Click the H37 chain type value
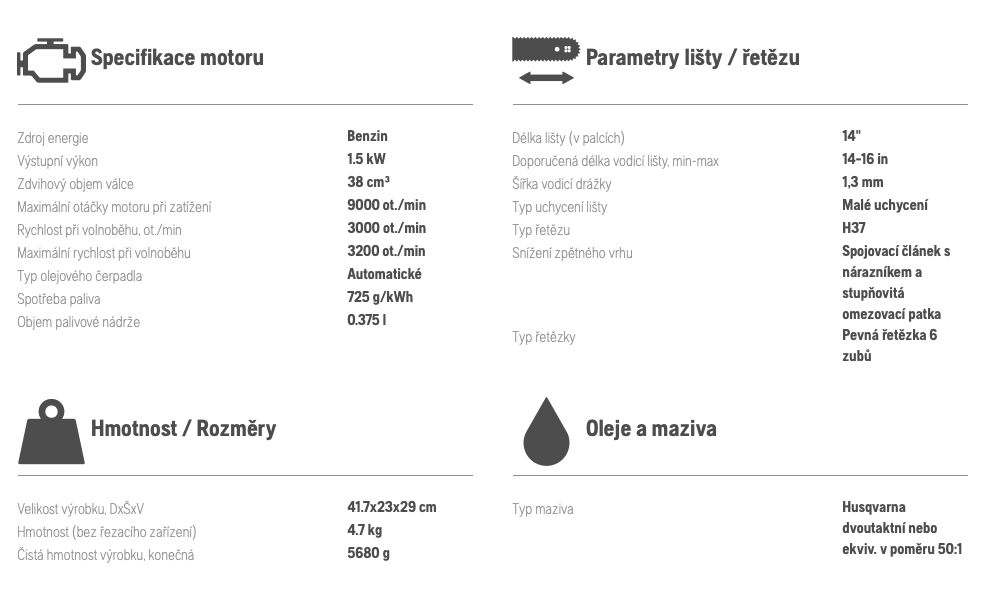 point(854,228)
